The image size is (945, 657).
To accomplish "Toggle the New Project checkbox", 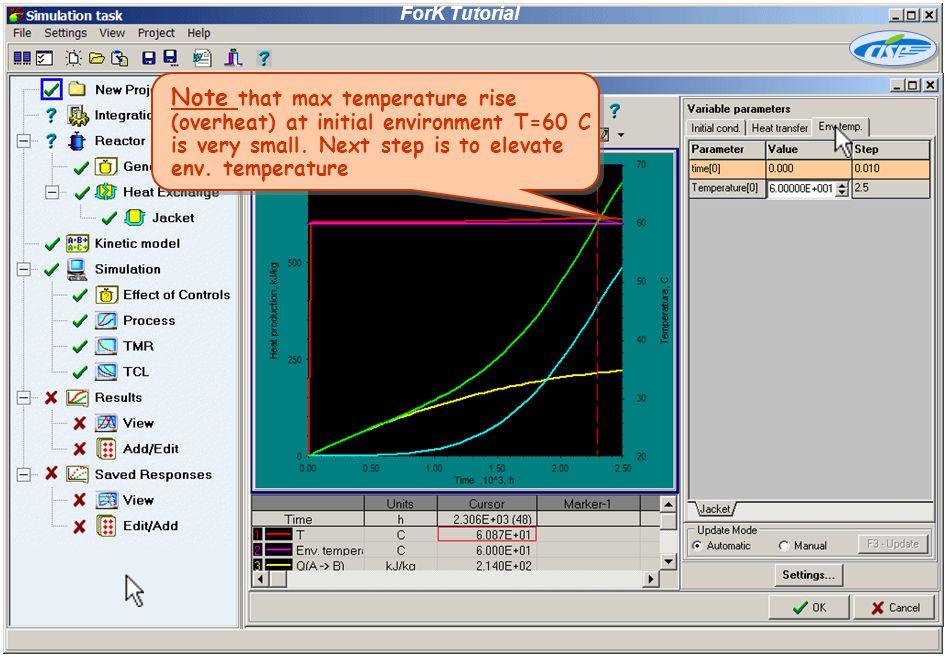I will coord(51,90).
